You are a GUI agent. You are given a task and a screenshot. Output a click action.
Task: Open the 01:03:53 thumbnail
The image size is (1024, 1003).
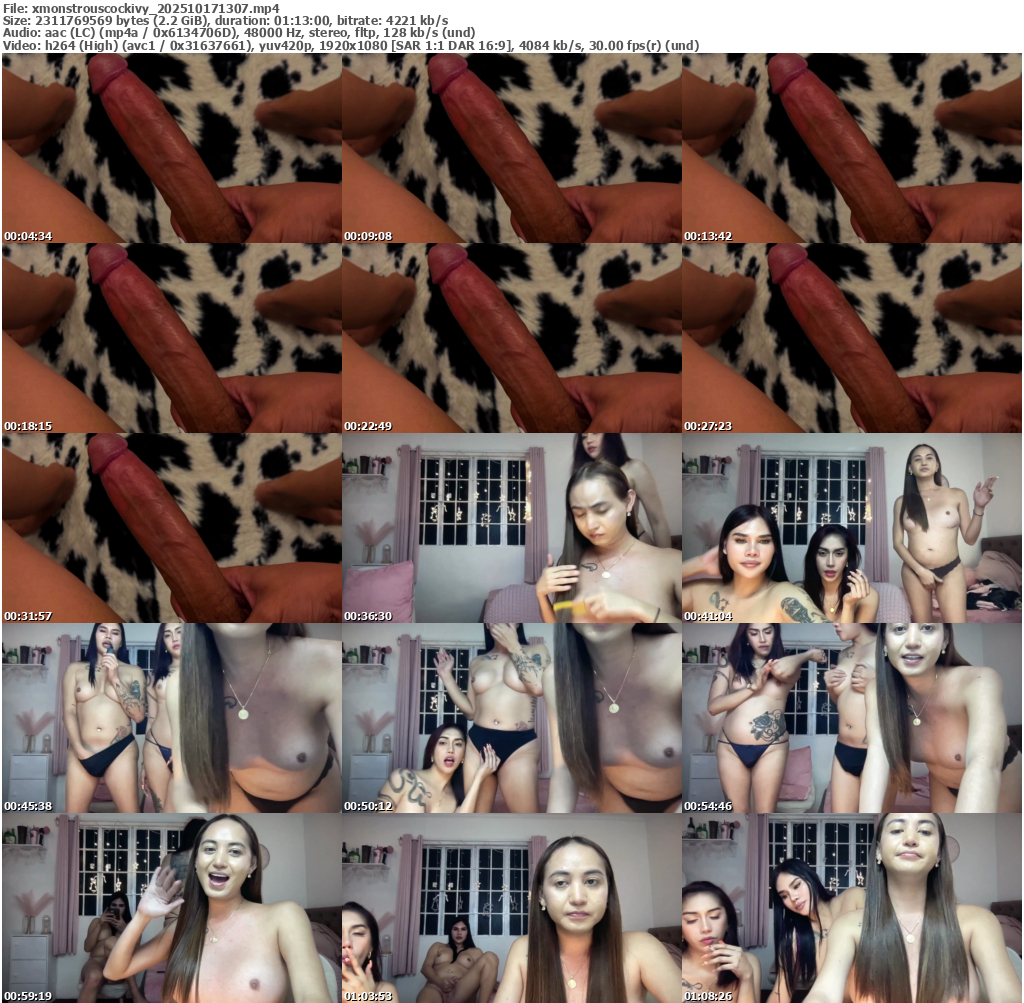(x=511, y=908)
